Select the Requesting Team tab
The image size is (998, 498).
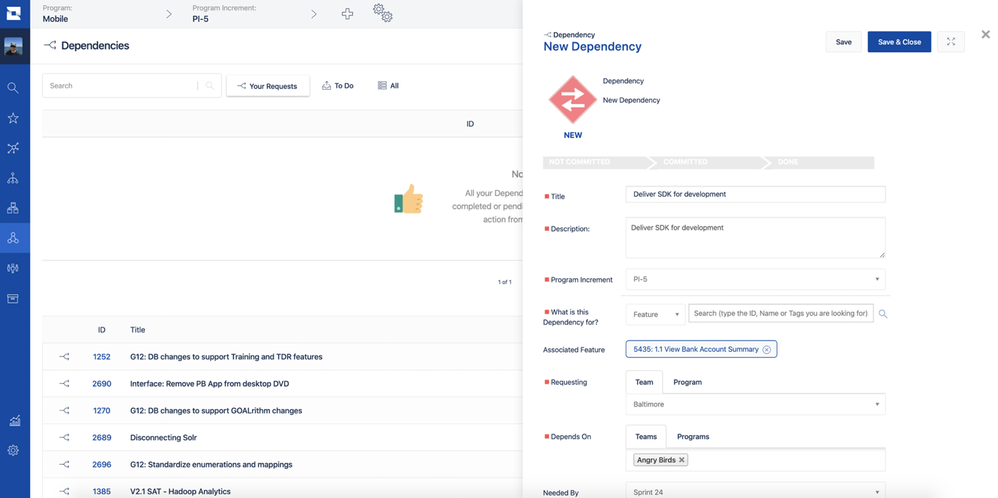[x=644, y=382]
